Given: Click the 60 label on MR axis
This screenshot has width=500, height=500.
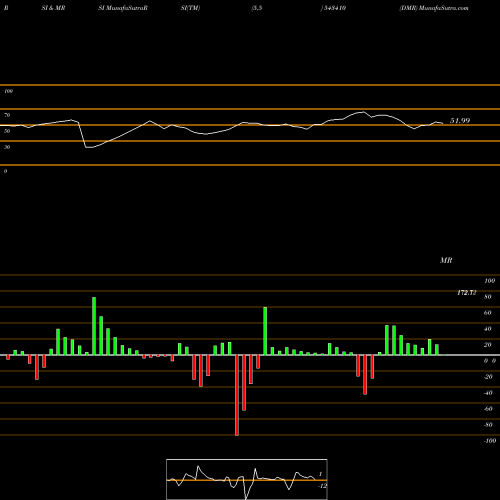Looking at the screenshot, I should click(x=488, y=313).
